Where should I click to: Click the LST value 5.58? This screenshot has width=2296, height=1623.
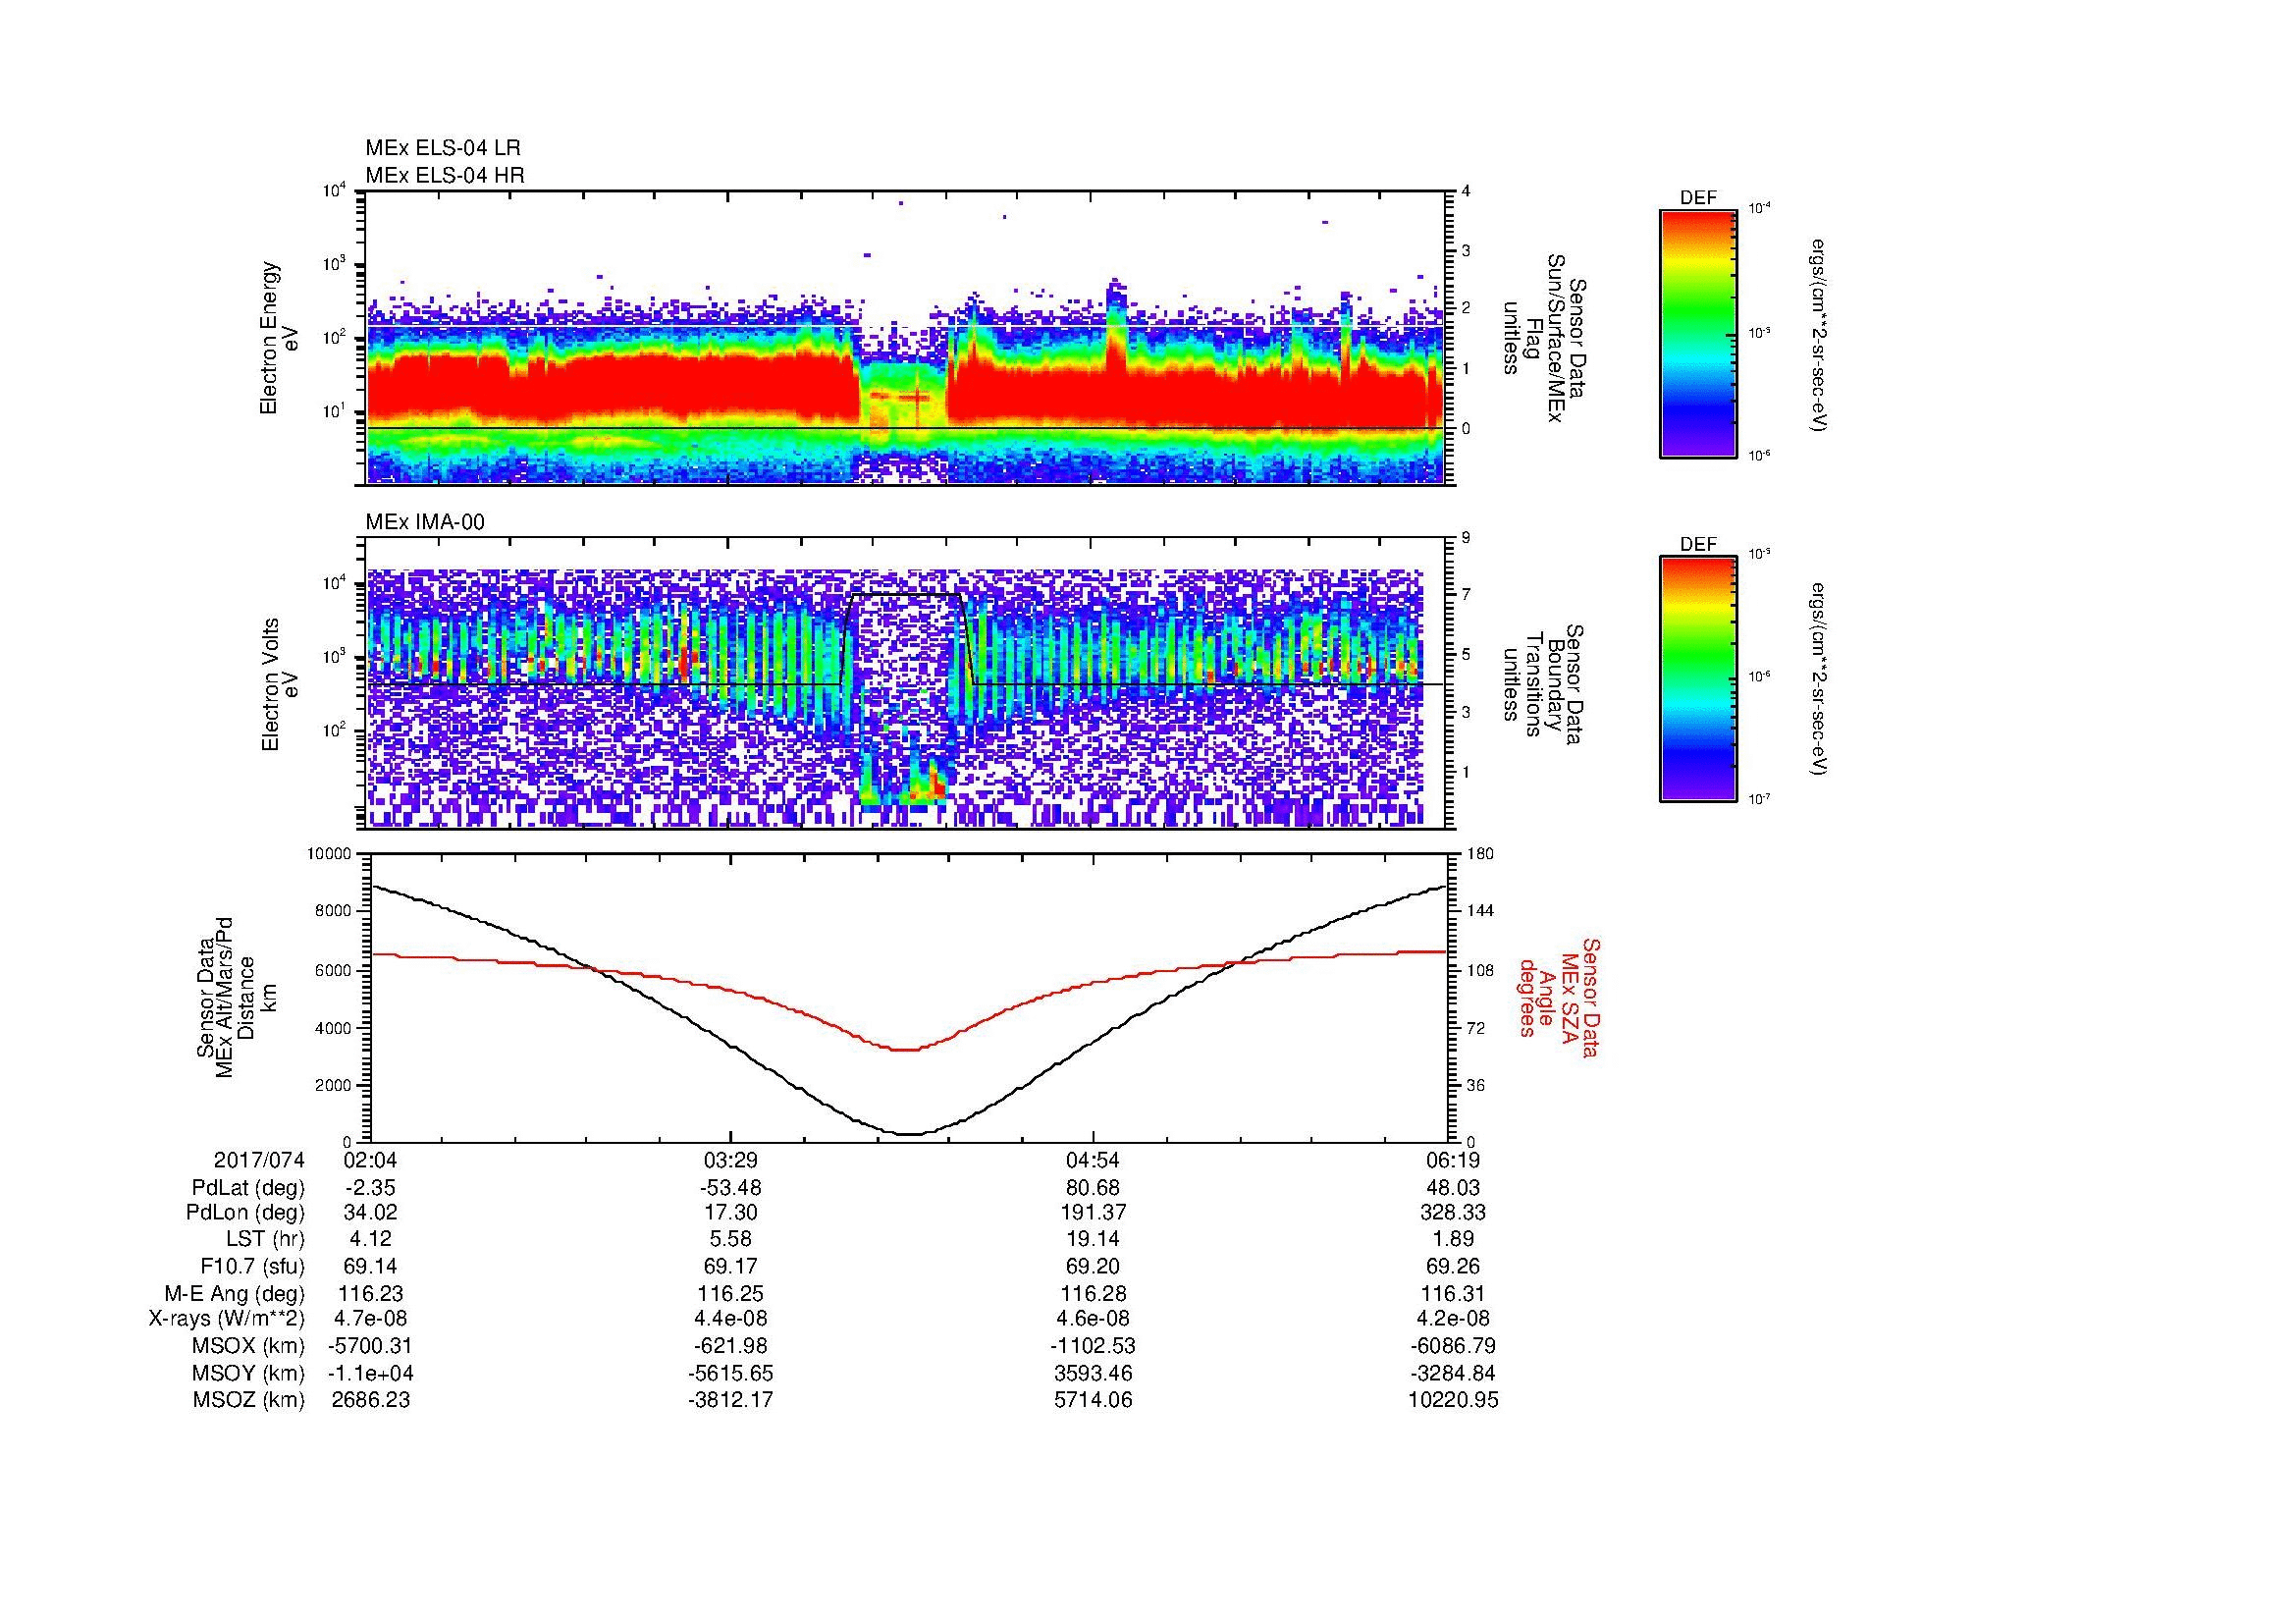click(x=731, y=1239)
